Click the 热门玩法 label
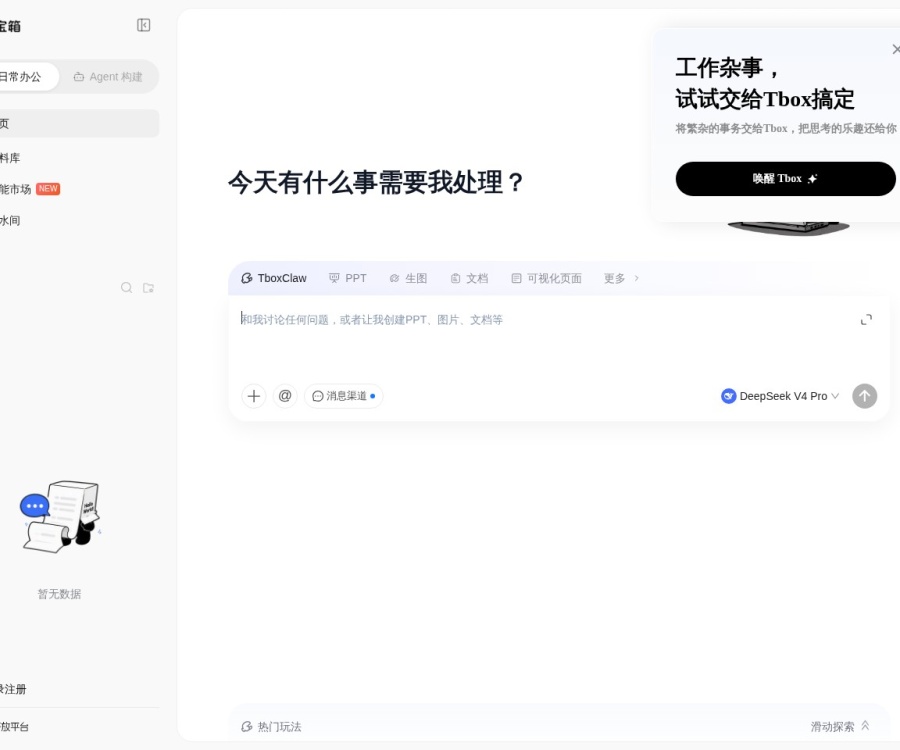Screen dimensions: 900x750 tap(279, 726)
